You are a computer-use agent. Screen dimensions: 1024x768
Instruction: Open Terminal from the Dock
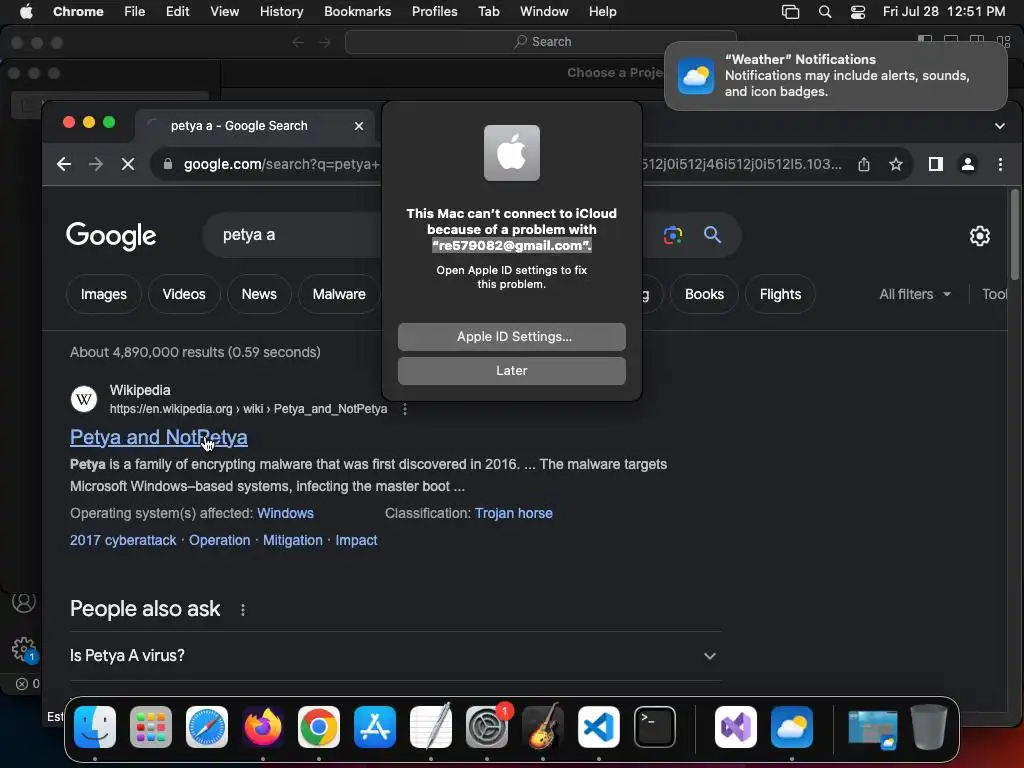click(655, 727)
